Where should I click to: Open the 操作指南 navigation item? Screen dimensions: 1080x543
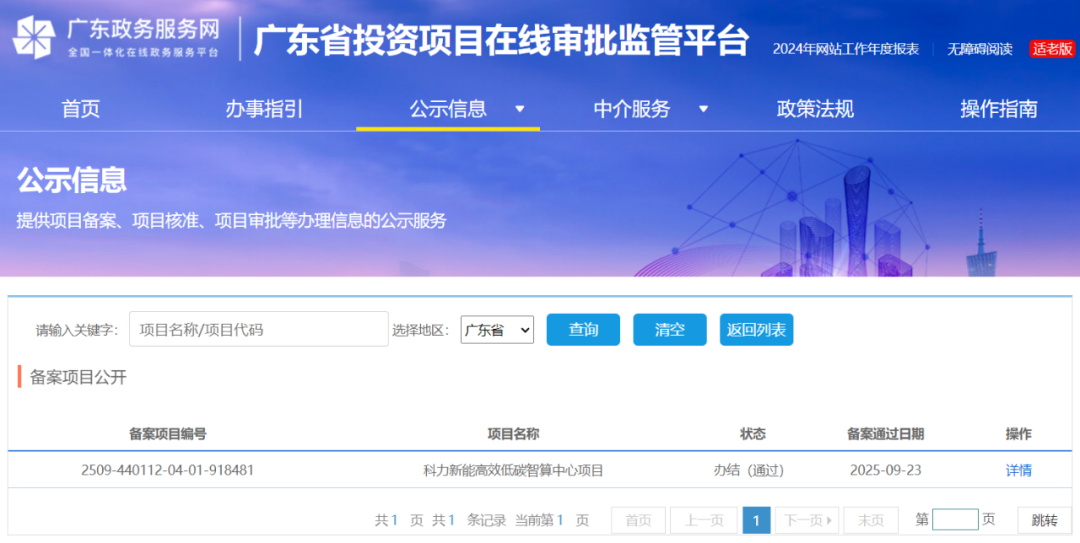[998, 109]
